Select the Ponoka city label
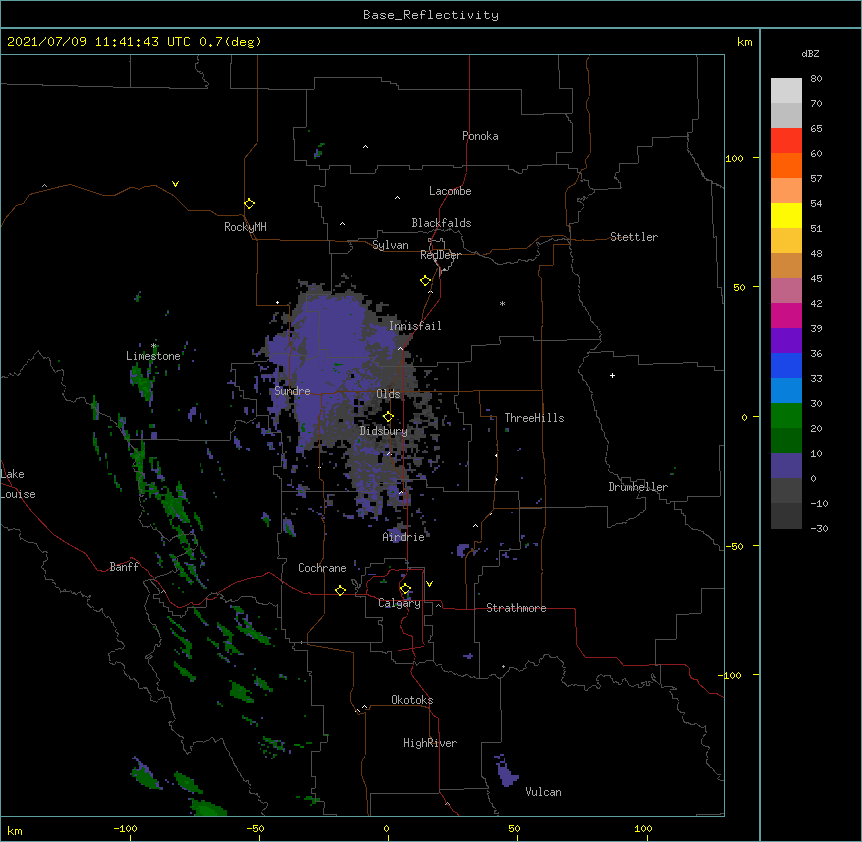This screenshot has width=862, height=842. tap(480, 136)
